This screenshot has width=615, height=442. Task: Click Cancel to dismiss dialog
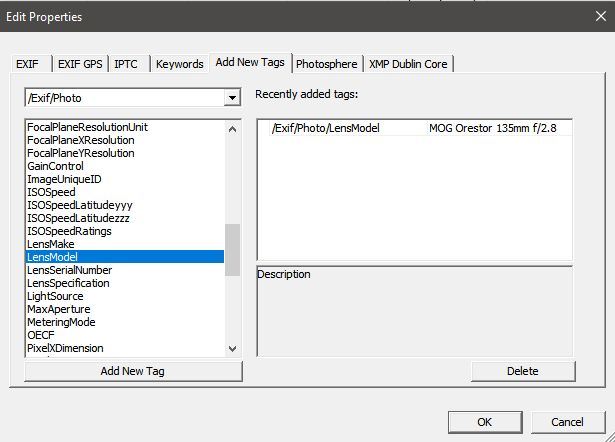[x=567, y=421]
